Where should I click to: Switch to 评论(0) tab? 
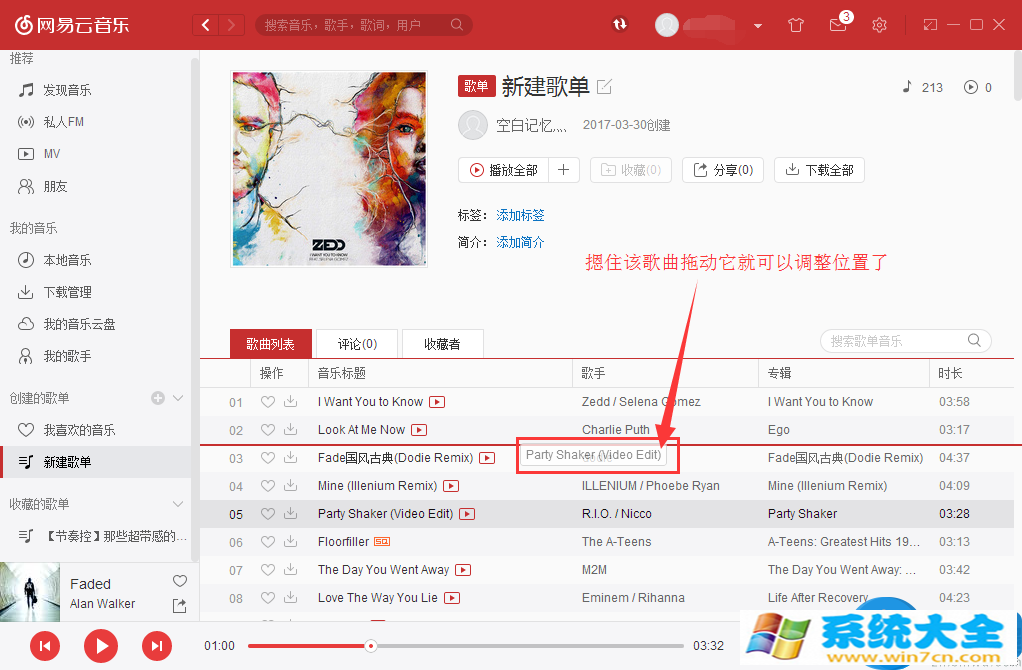(357, 343)
